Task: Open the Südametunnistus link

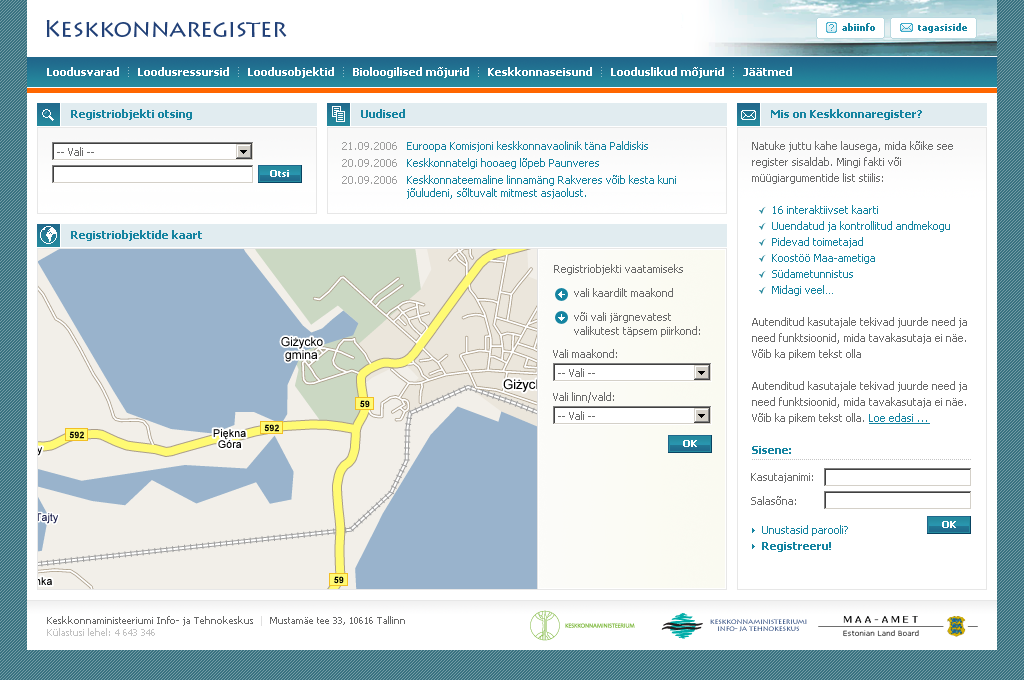Action: pyautogui.click(x=812, y=274)
